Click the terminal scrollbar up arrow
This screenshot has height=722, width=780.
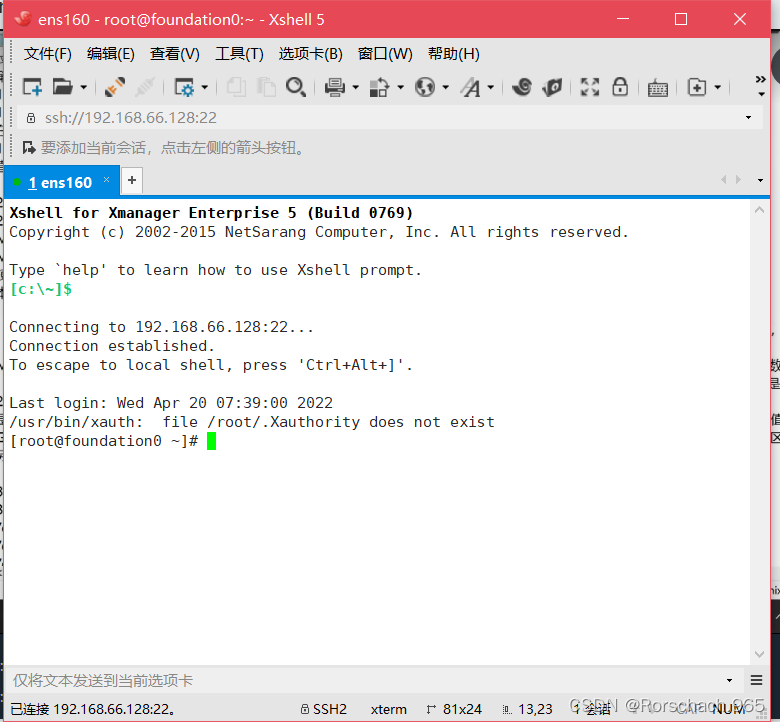pos(759,210)
